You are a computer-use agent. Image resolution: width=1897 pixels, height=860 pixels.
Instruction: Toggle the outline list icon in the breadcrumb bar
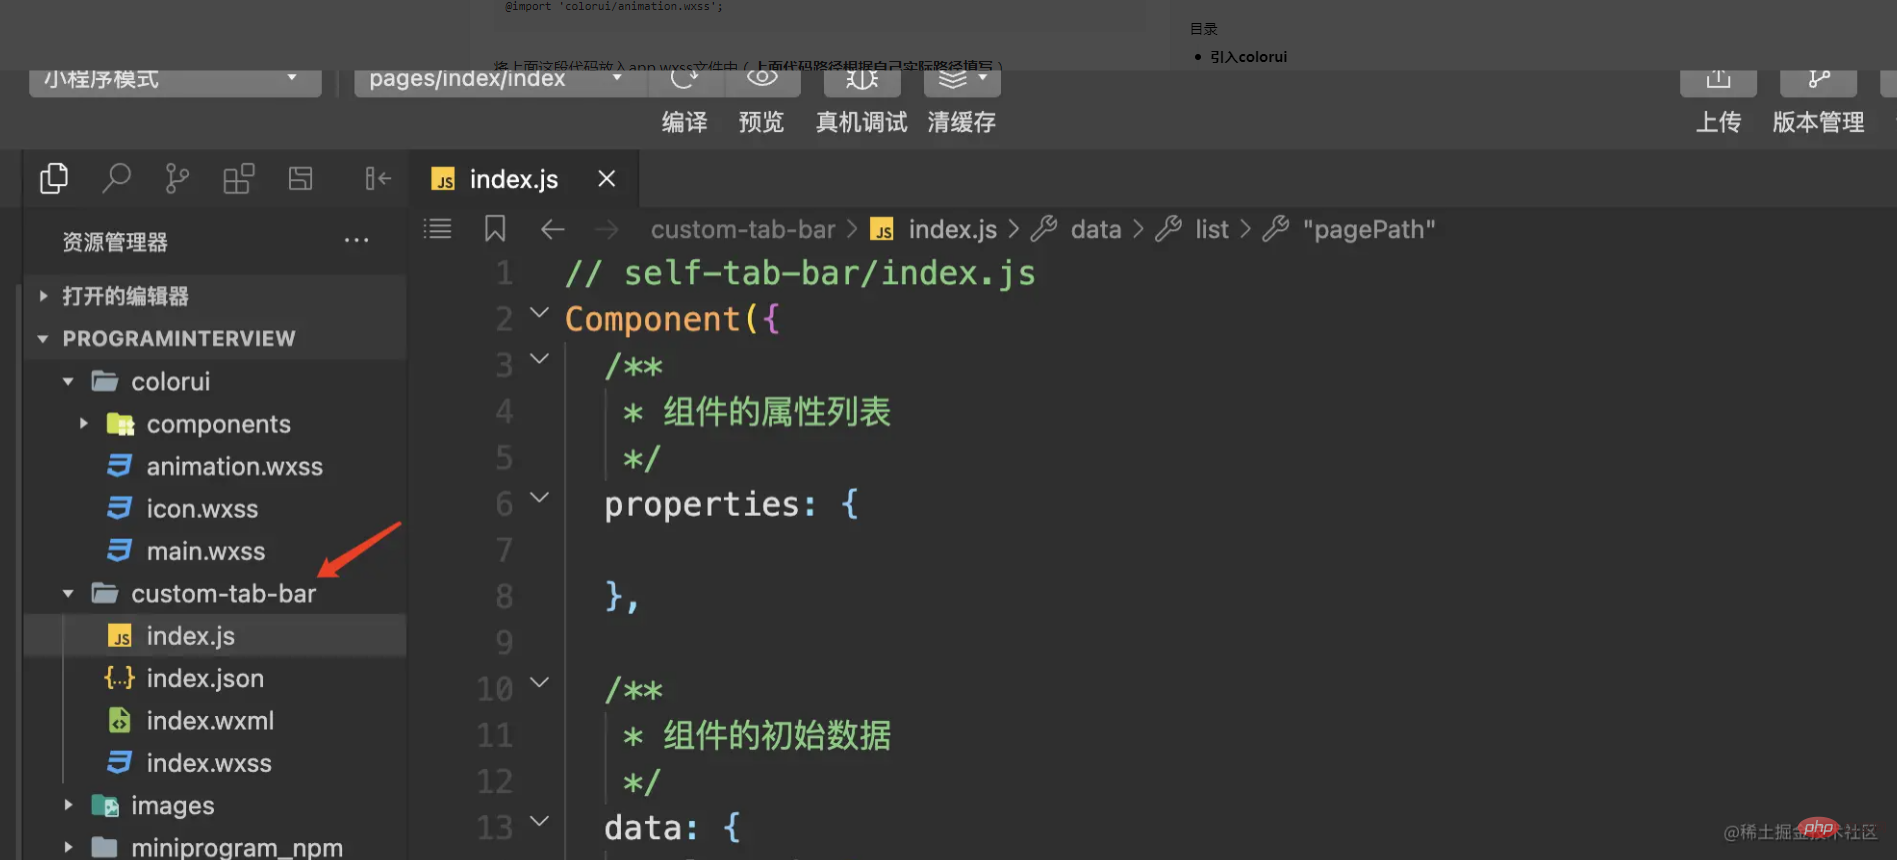click(437, 229)
